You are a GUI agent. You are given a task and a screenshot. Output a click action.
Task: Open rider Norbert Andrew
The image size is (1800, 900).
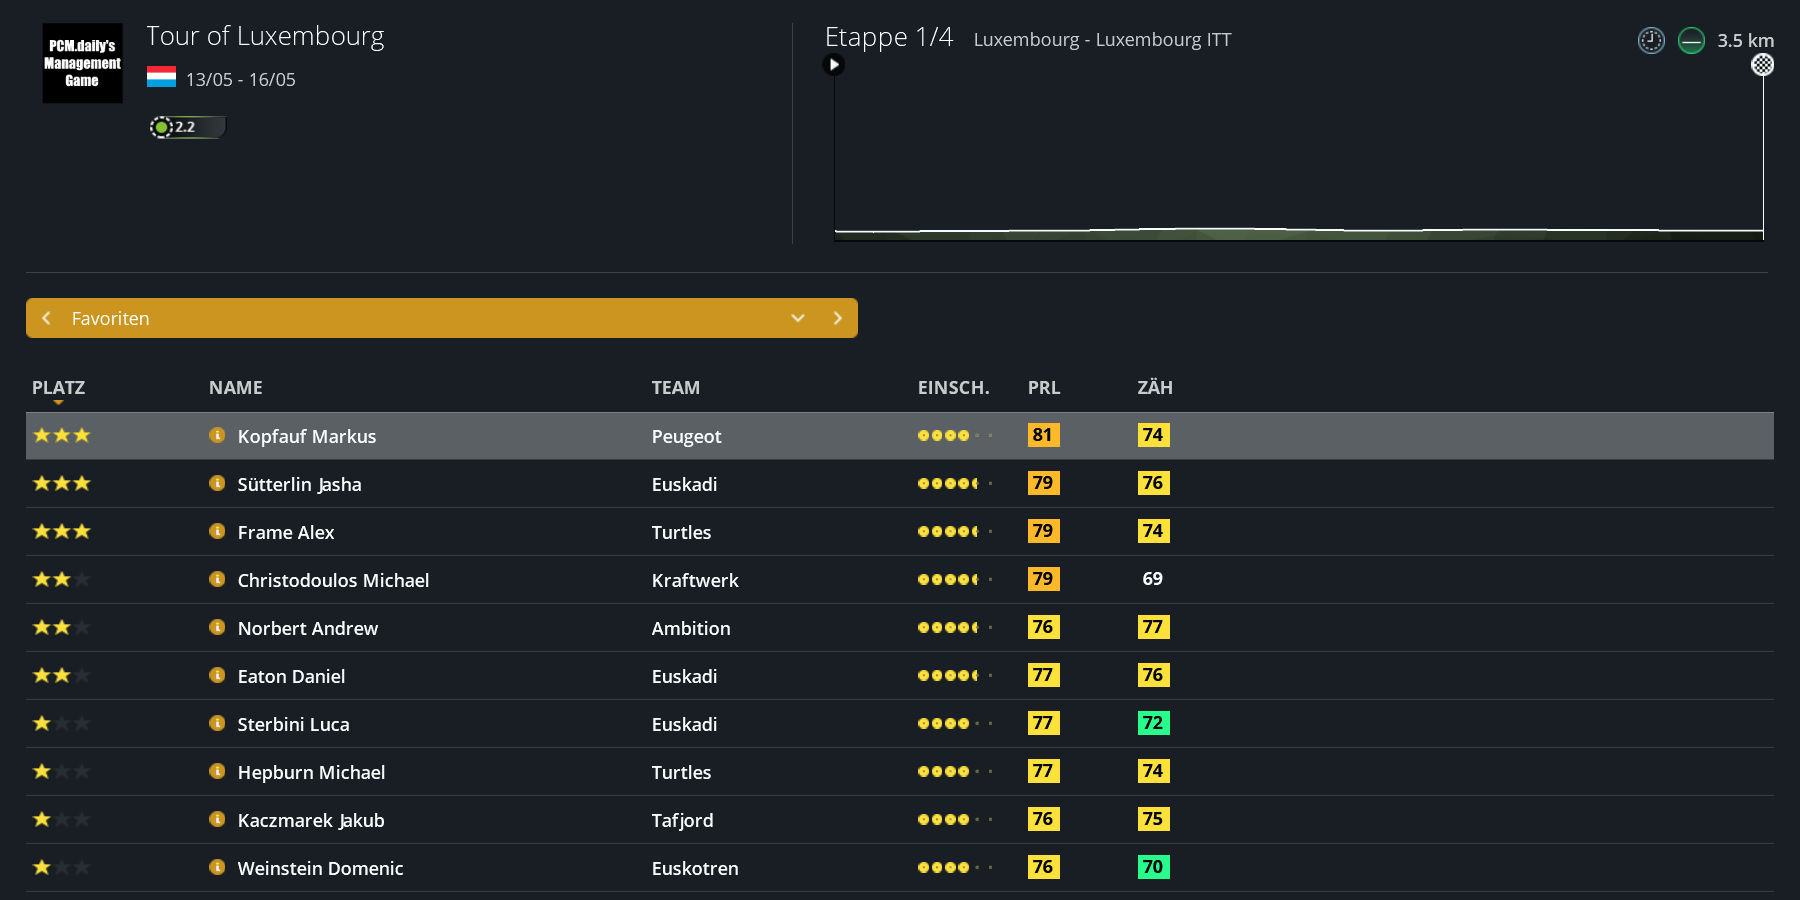[x=307, y=628]
